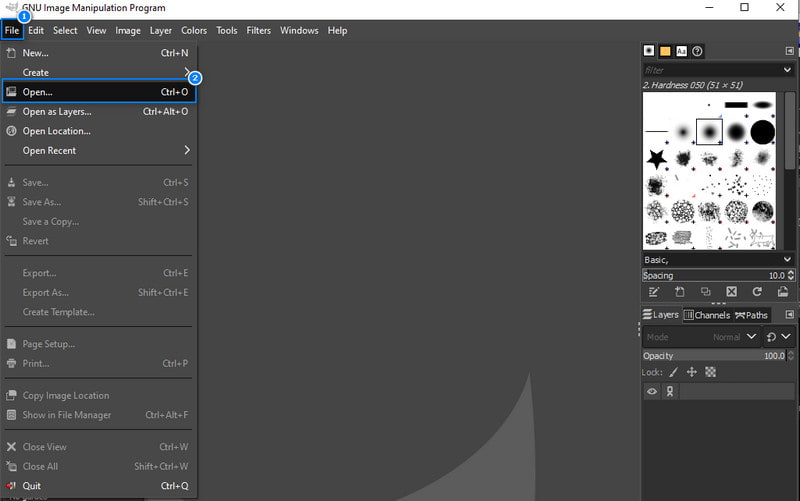
Task: Open the Brushes dock tab
Action: pyautogui.click(x=648, y=51)
